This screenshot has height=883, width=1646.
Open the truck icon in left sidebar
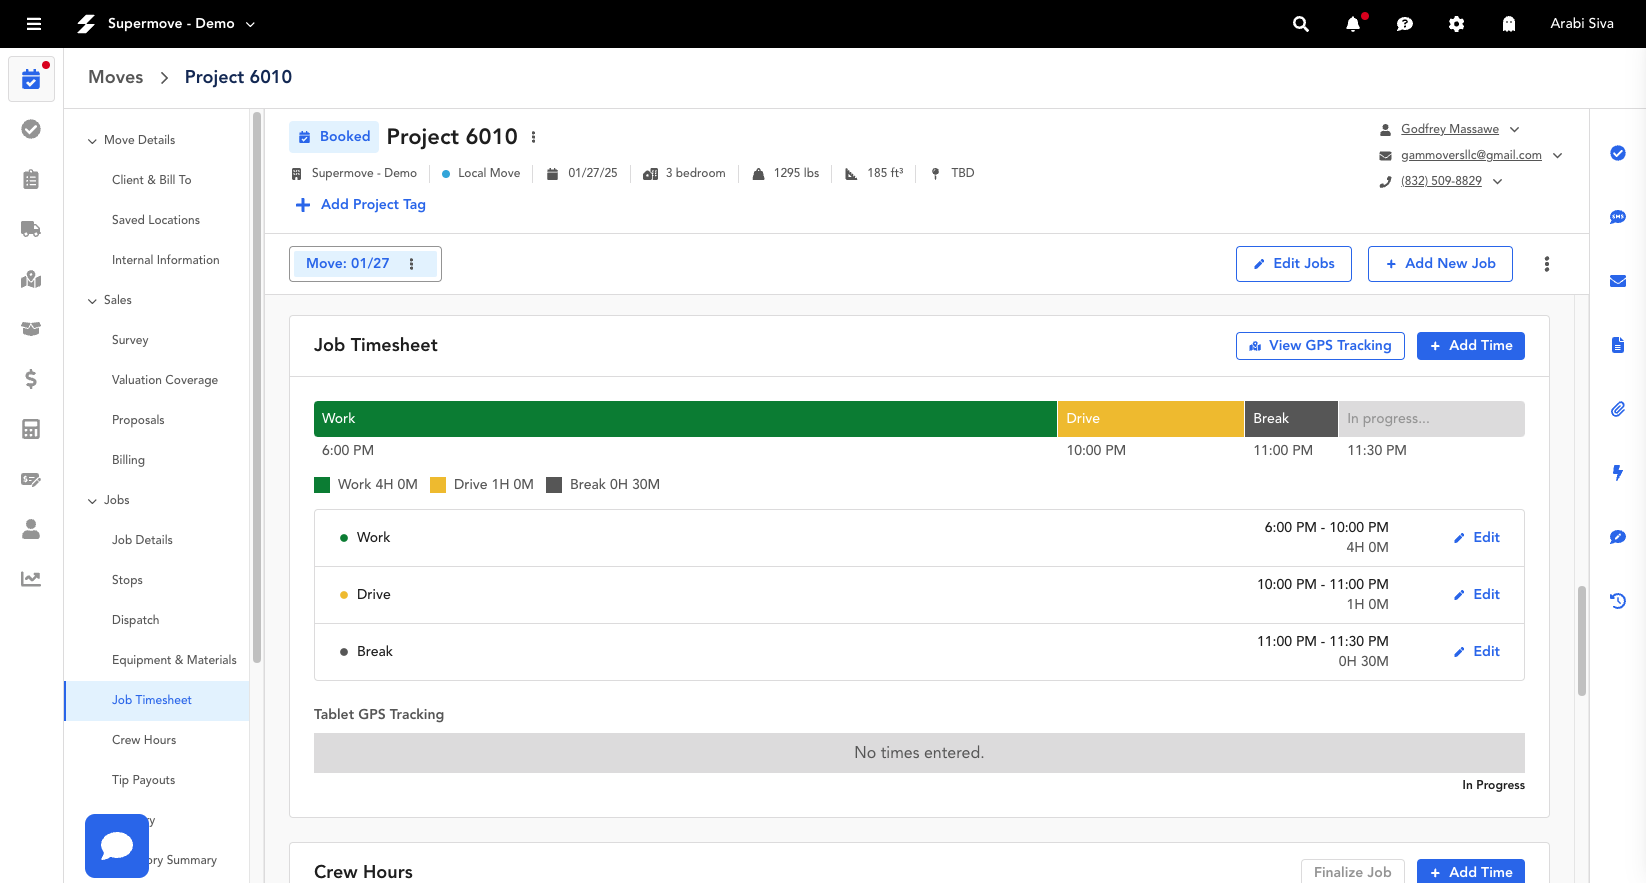point(31,229)
